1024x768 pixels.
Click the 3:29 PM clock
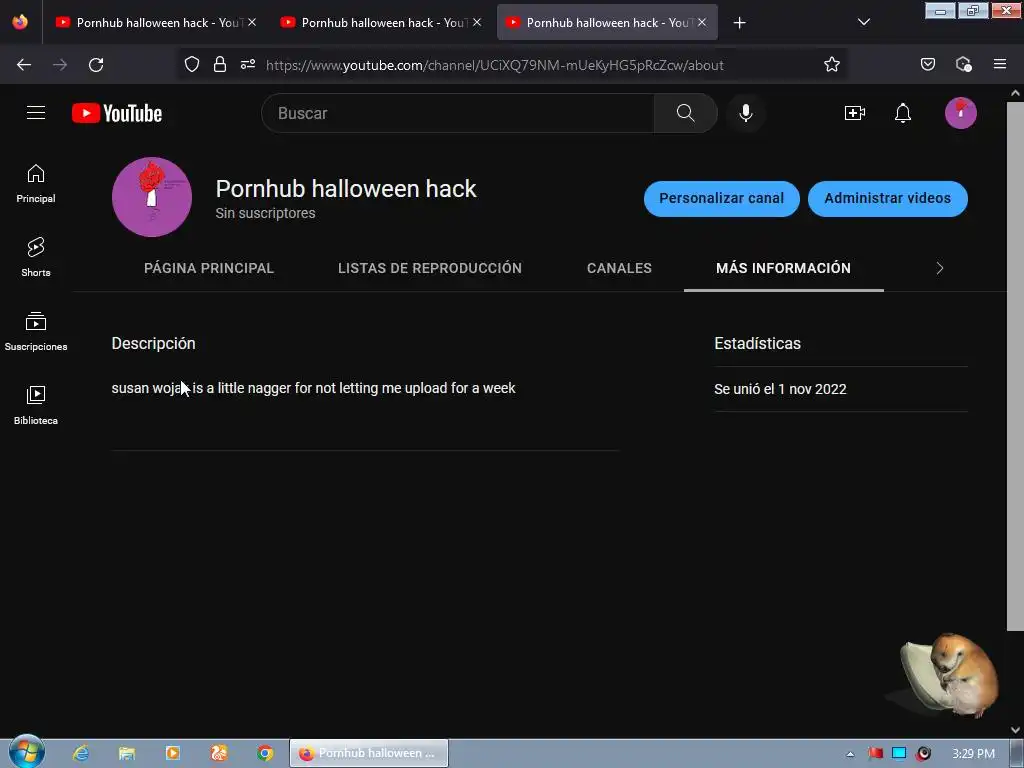973,754
